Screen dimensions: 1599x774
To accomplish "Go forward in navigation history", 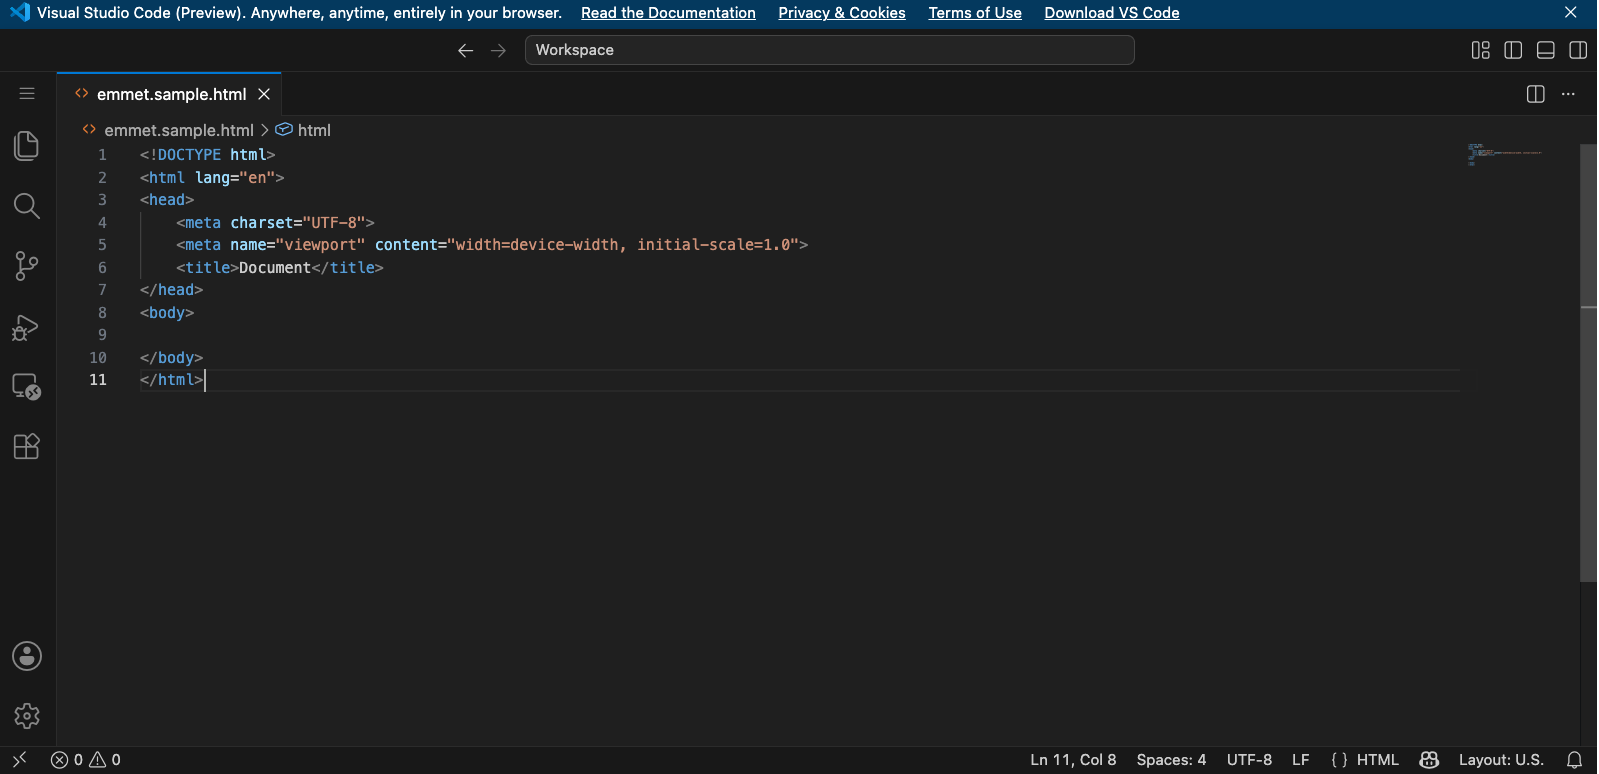I will pyautogui.click(x=498, y=50).
